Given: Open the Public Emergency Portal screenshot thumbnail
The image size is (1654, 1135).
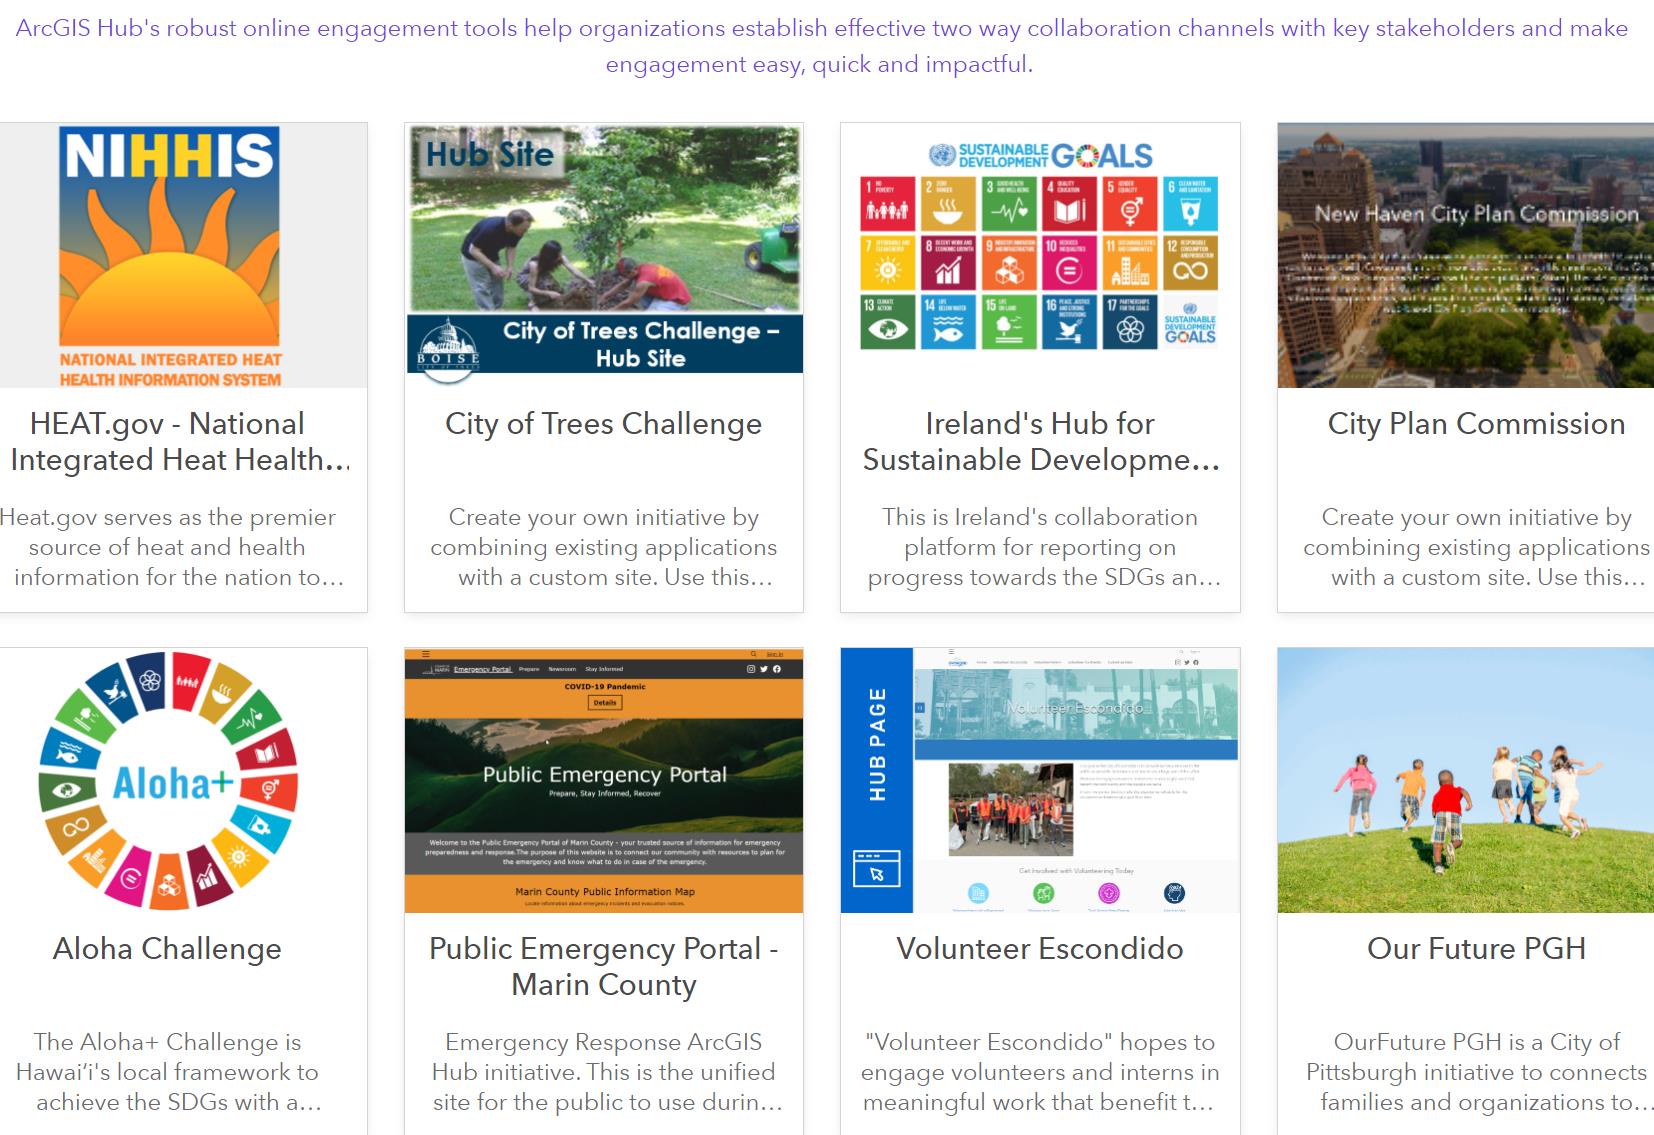Looking at the screenshot, I should [x=604, y=780].
